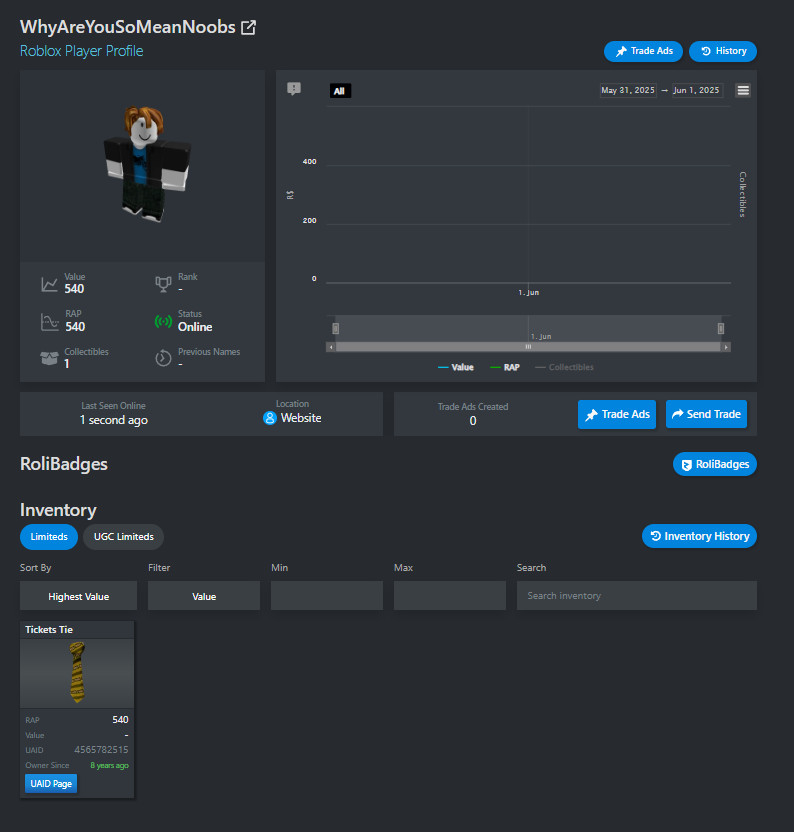
Task: Click the Website location user icon
Action: [270, 418]
